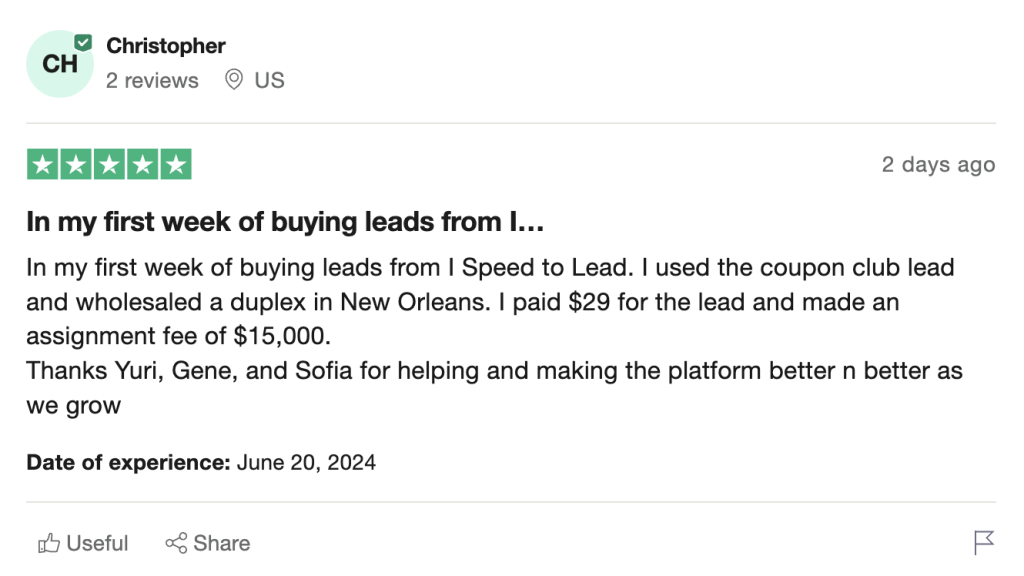Open Christopher's reviewer profile name

[x=166, y=46]
